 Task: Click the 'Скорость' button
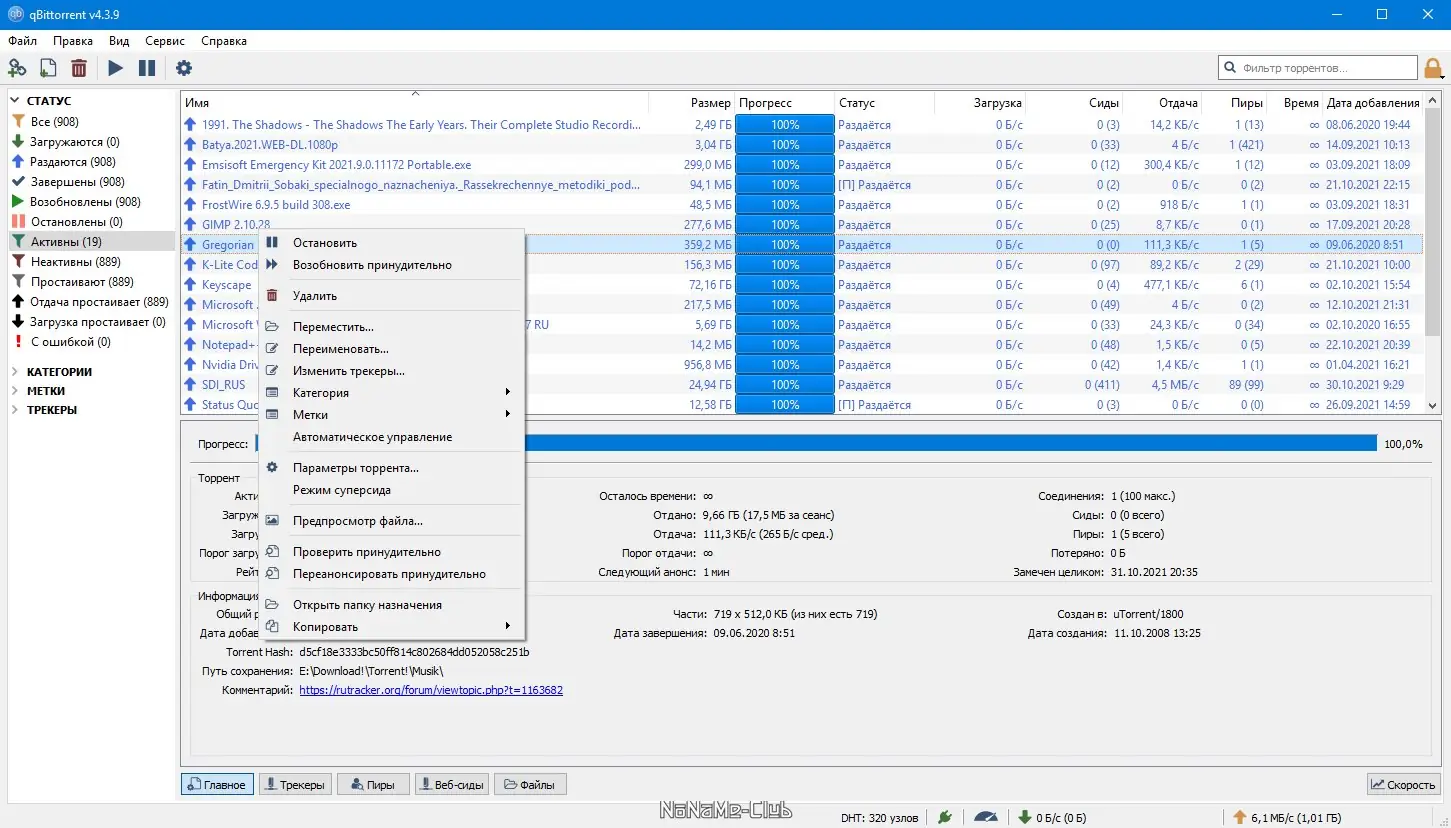[1403, 785]
